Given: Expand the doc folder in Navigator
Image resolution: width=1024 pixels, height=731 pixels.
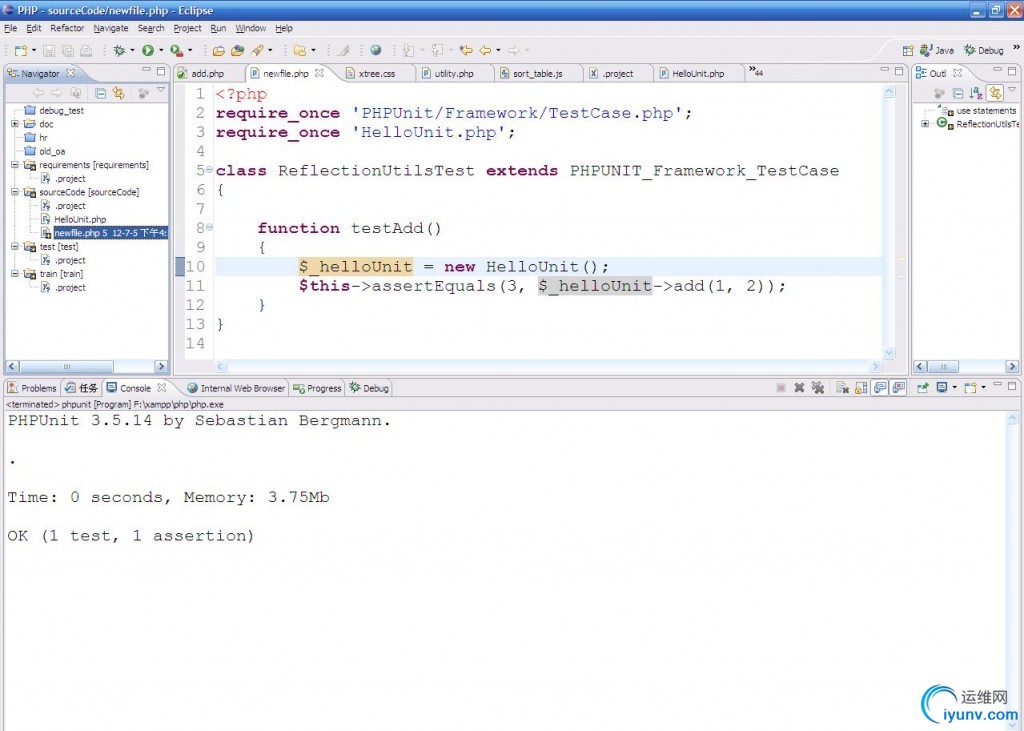Looking at the screenshot, I should point(15,124).
